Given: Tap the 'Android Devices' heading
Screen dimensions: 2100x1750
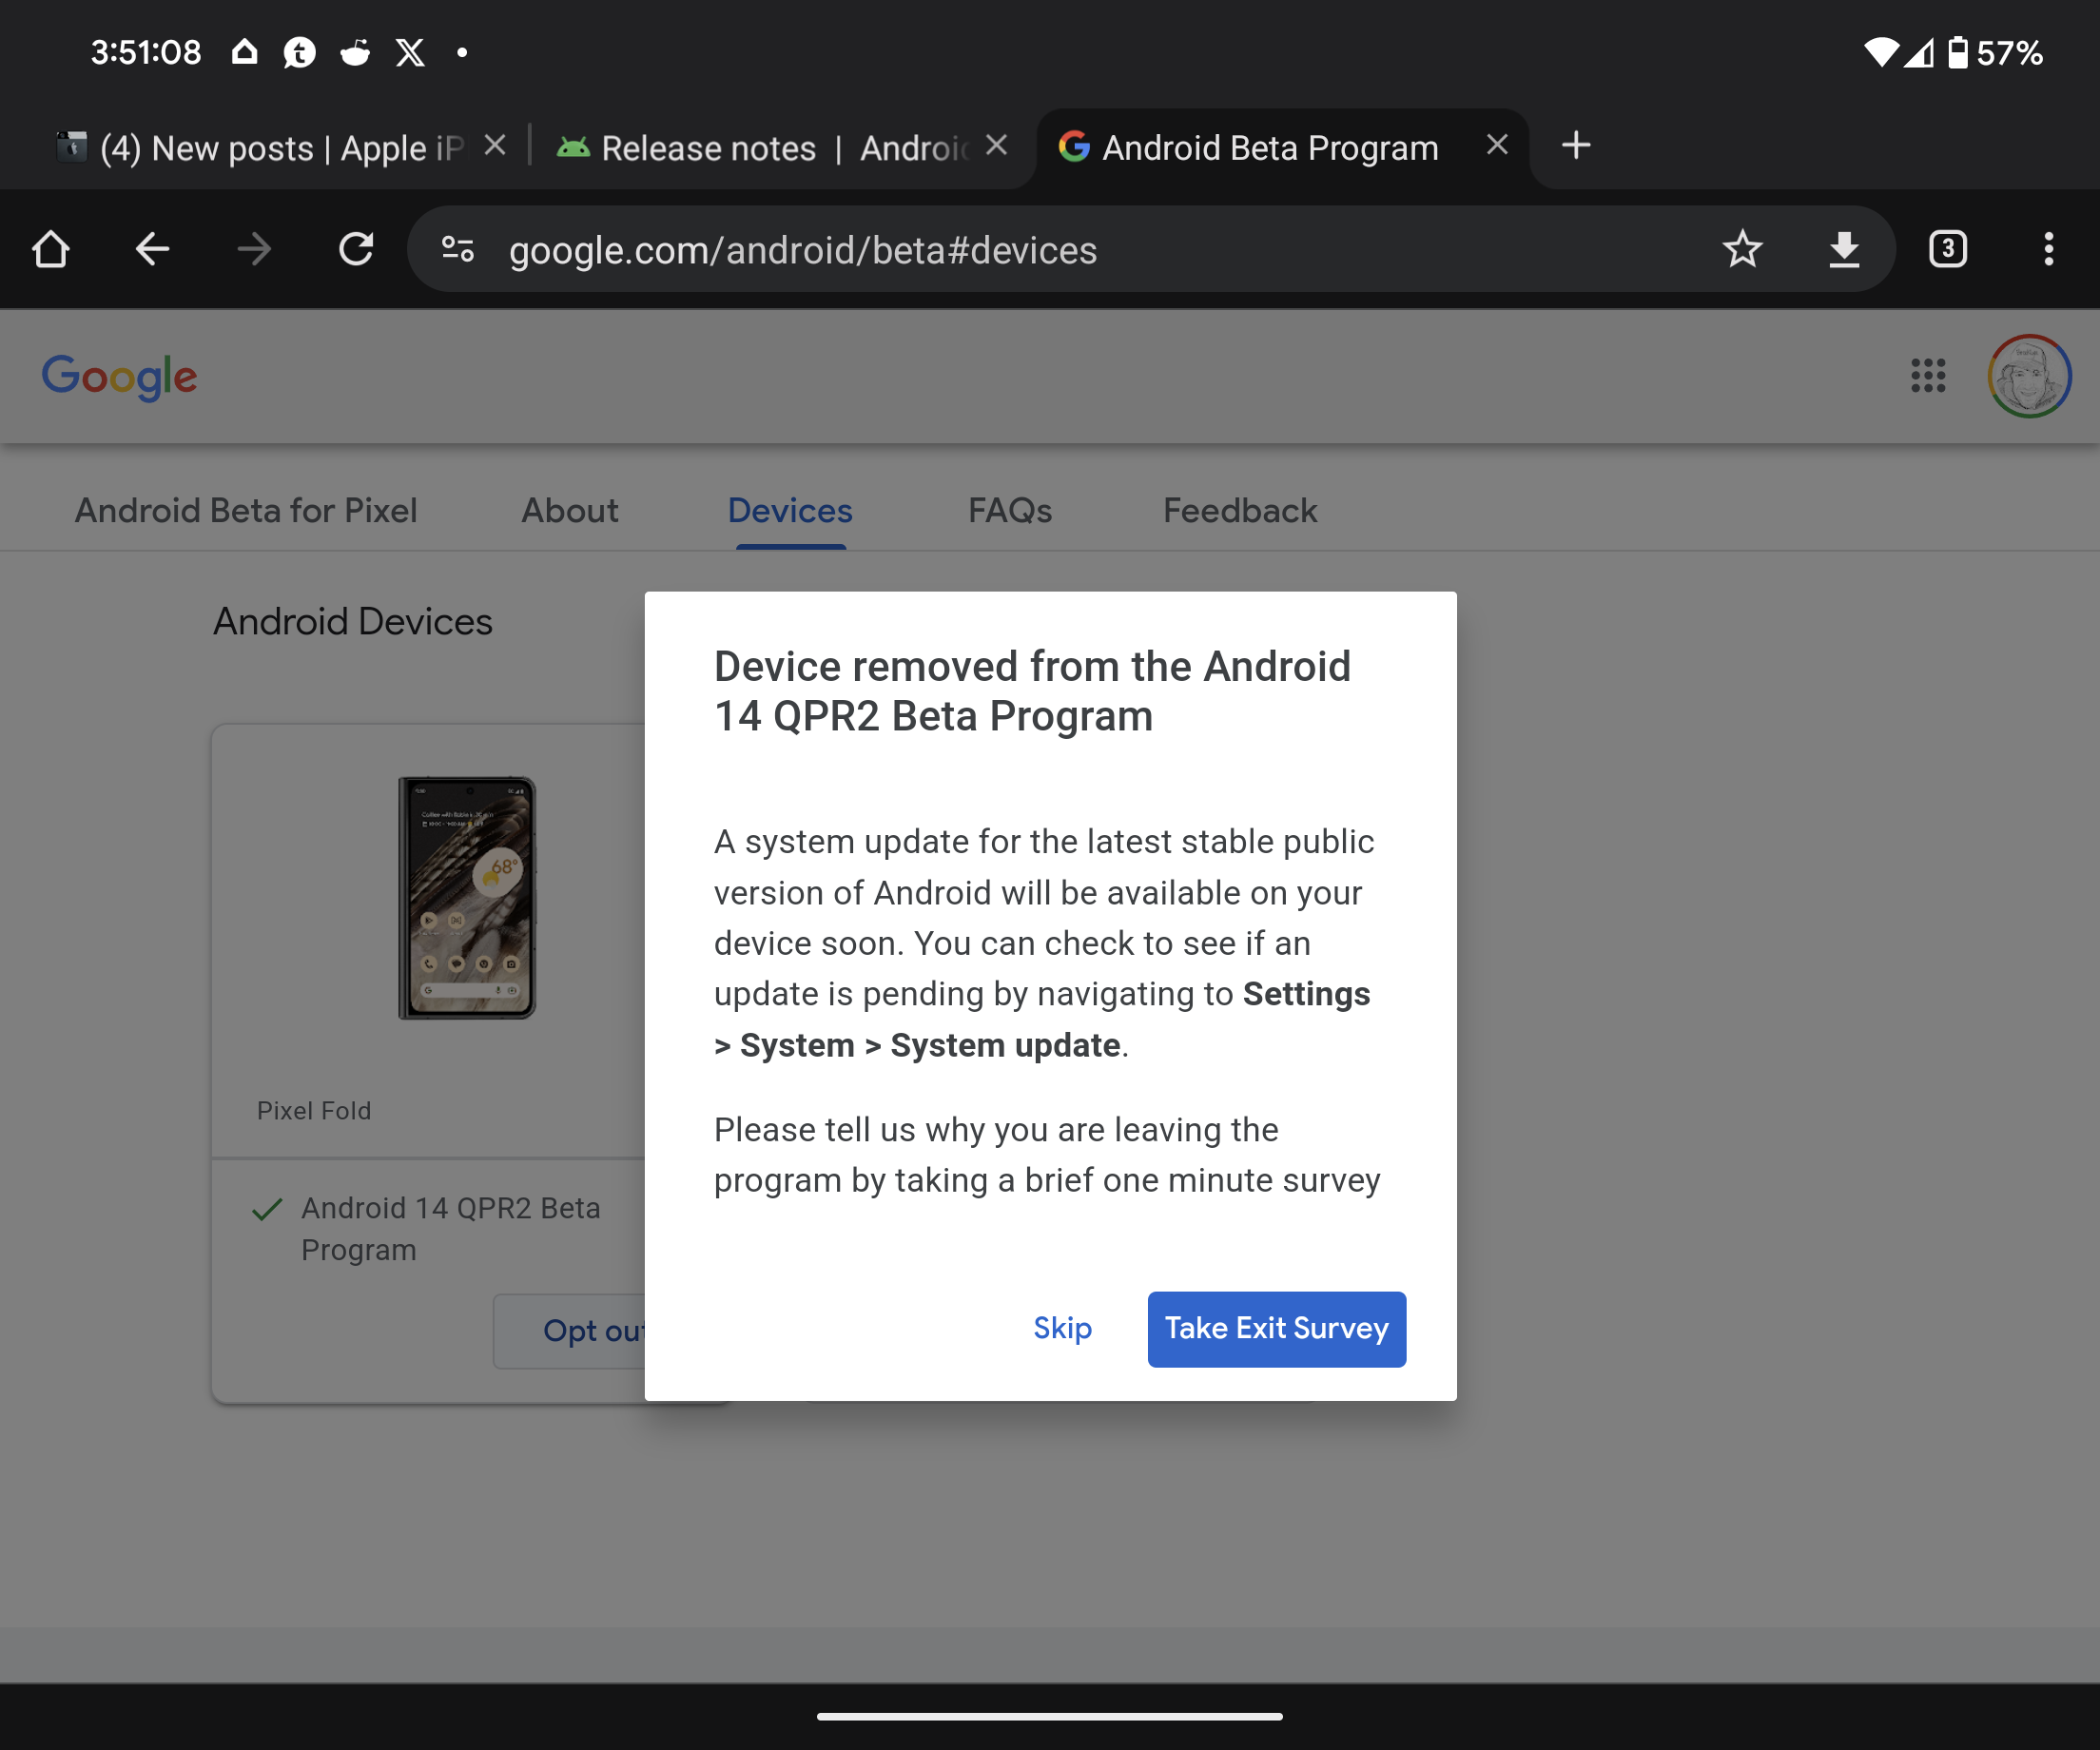Looking at the screenshot, I should click(x=353, y=622).
